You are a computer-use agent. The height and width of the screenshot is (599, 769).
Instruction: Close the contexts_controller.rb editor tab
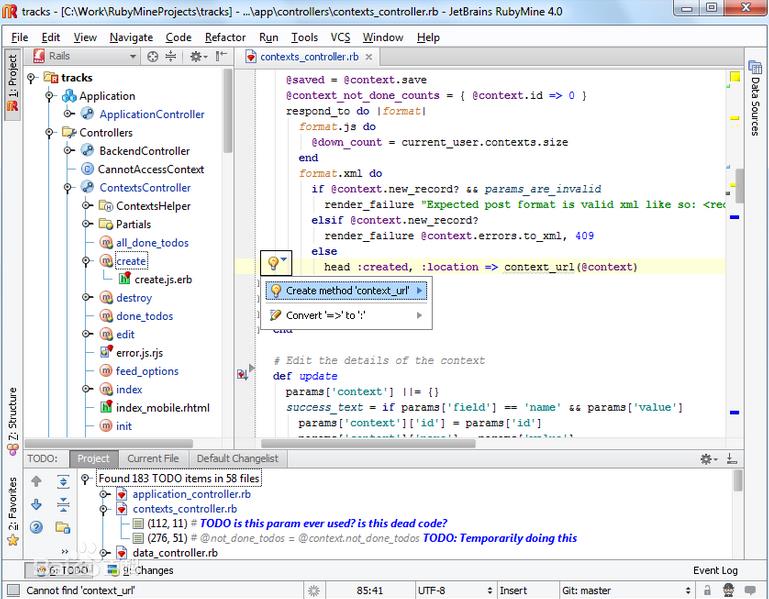point(366,57)
